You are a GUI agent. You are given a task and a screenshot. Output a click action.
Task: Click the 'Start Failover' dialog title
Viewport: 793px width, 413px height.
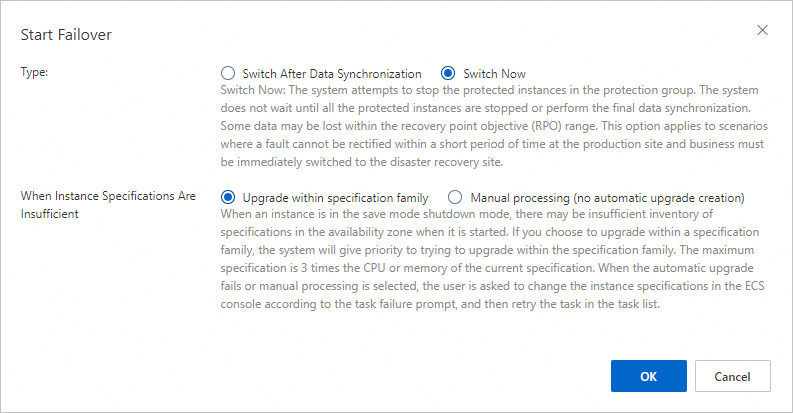pyautogui.click(x=66, y=35)
